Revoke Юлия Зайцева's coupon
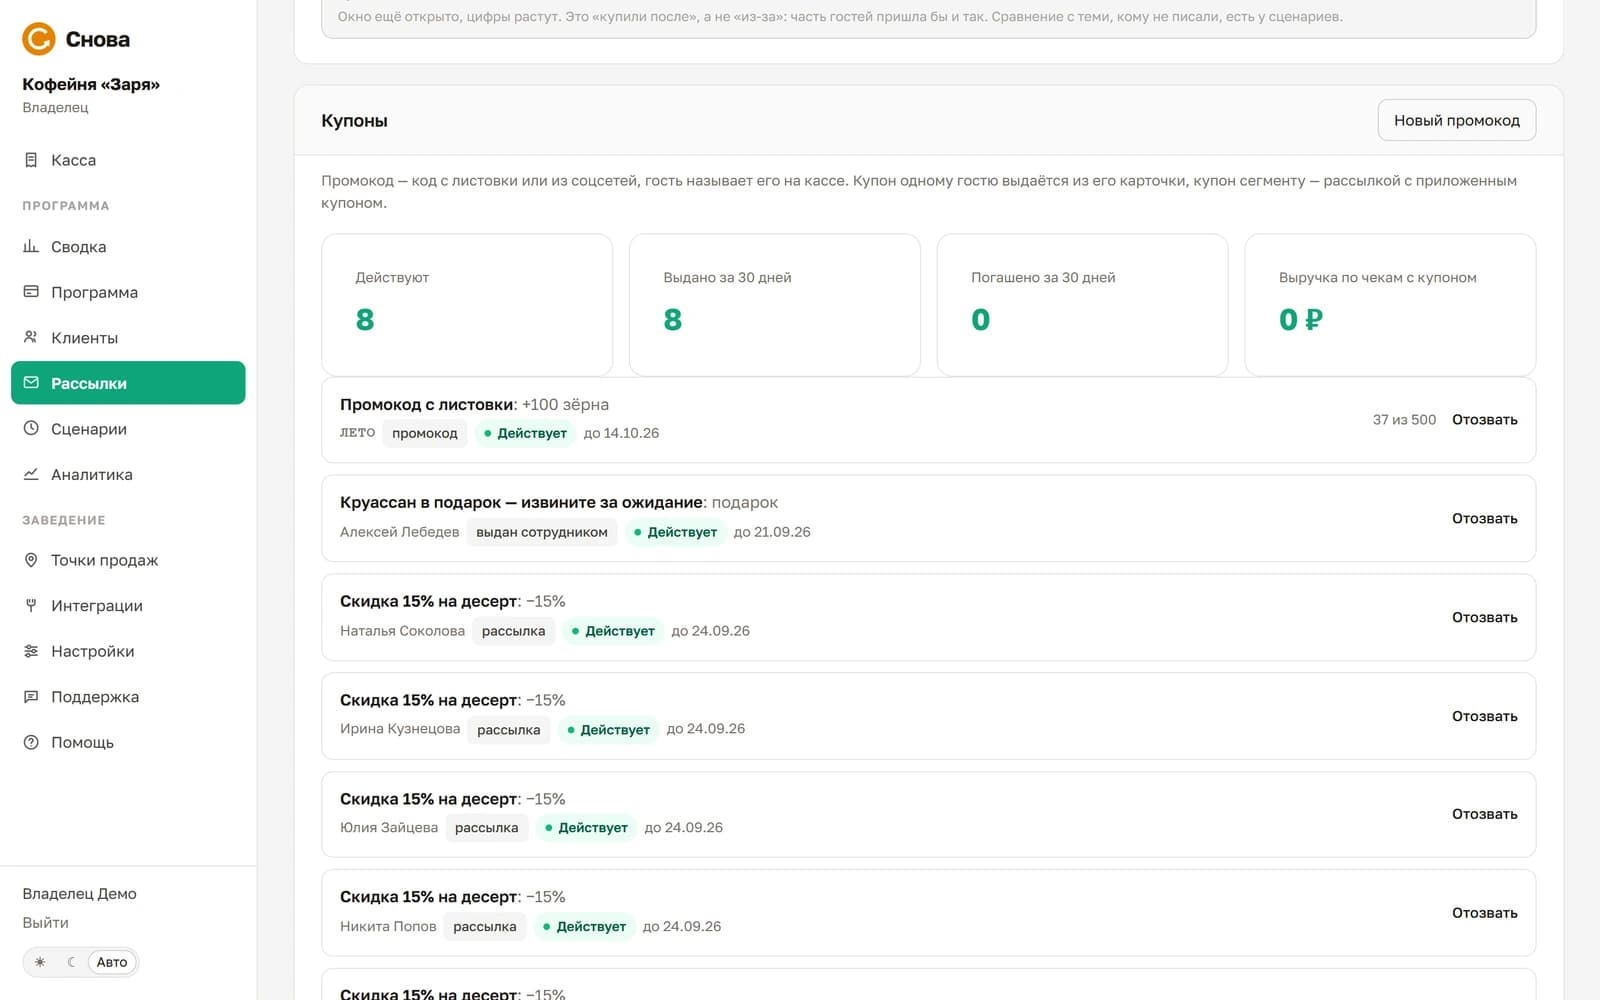 1484,814
